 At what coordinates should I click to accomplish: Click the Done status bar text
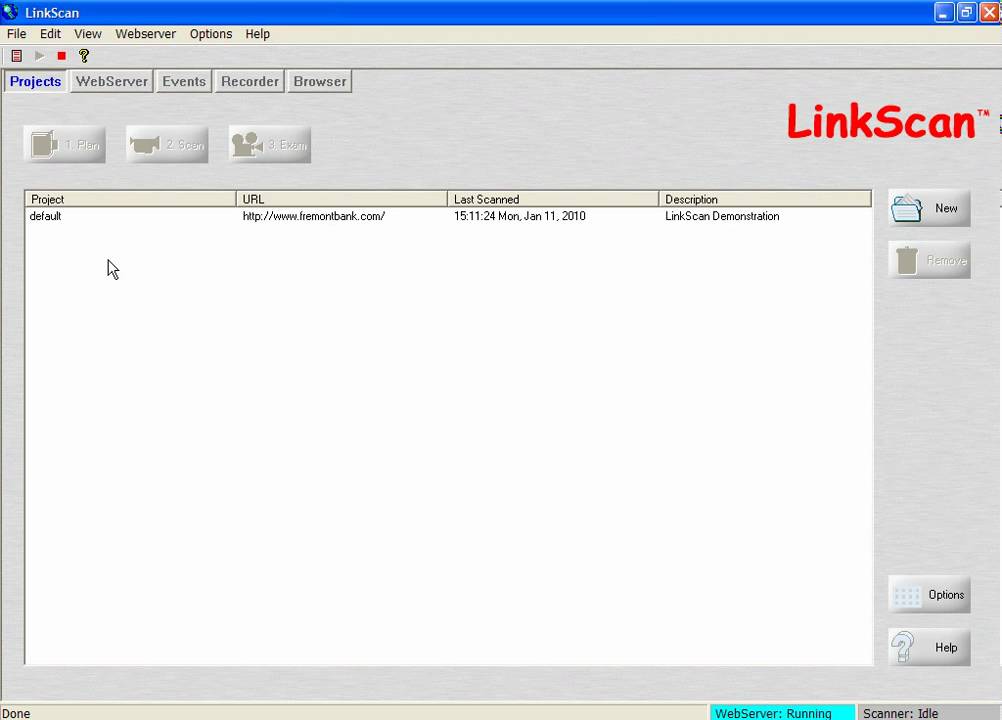[x=16, y=714]
